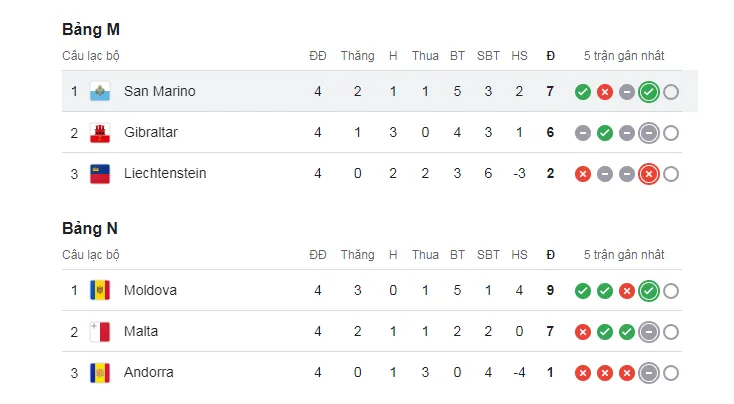734x404 pixels.
Task: Click the Andorra flag icon
Action: tap(99, 372)
